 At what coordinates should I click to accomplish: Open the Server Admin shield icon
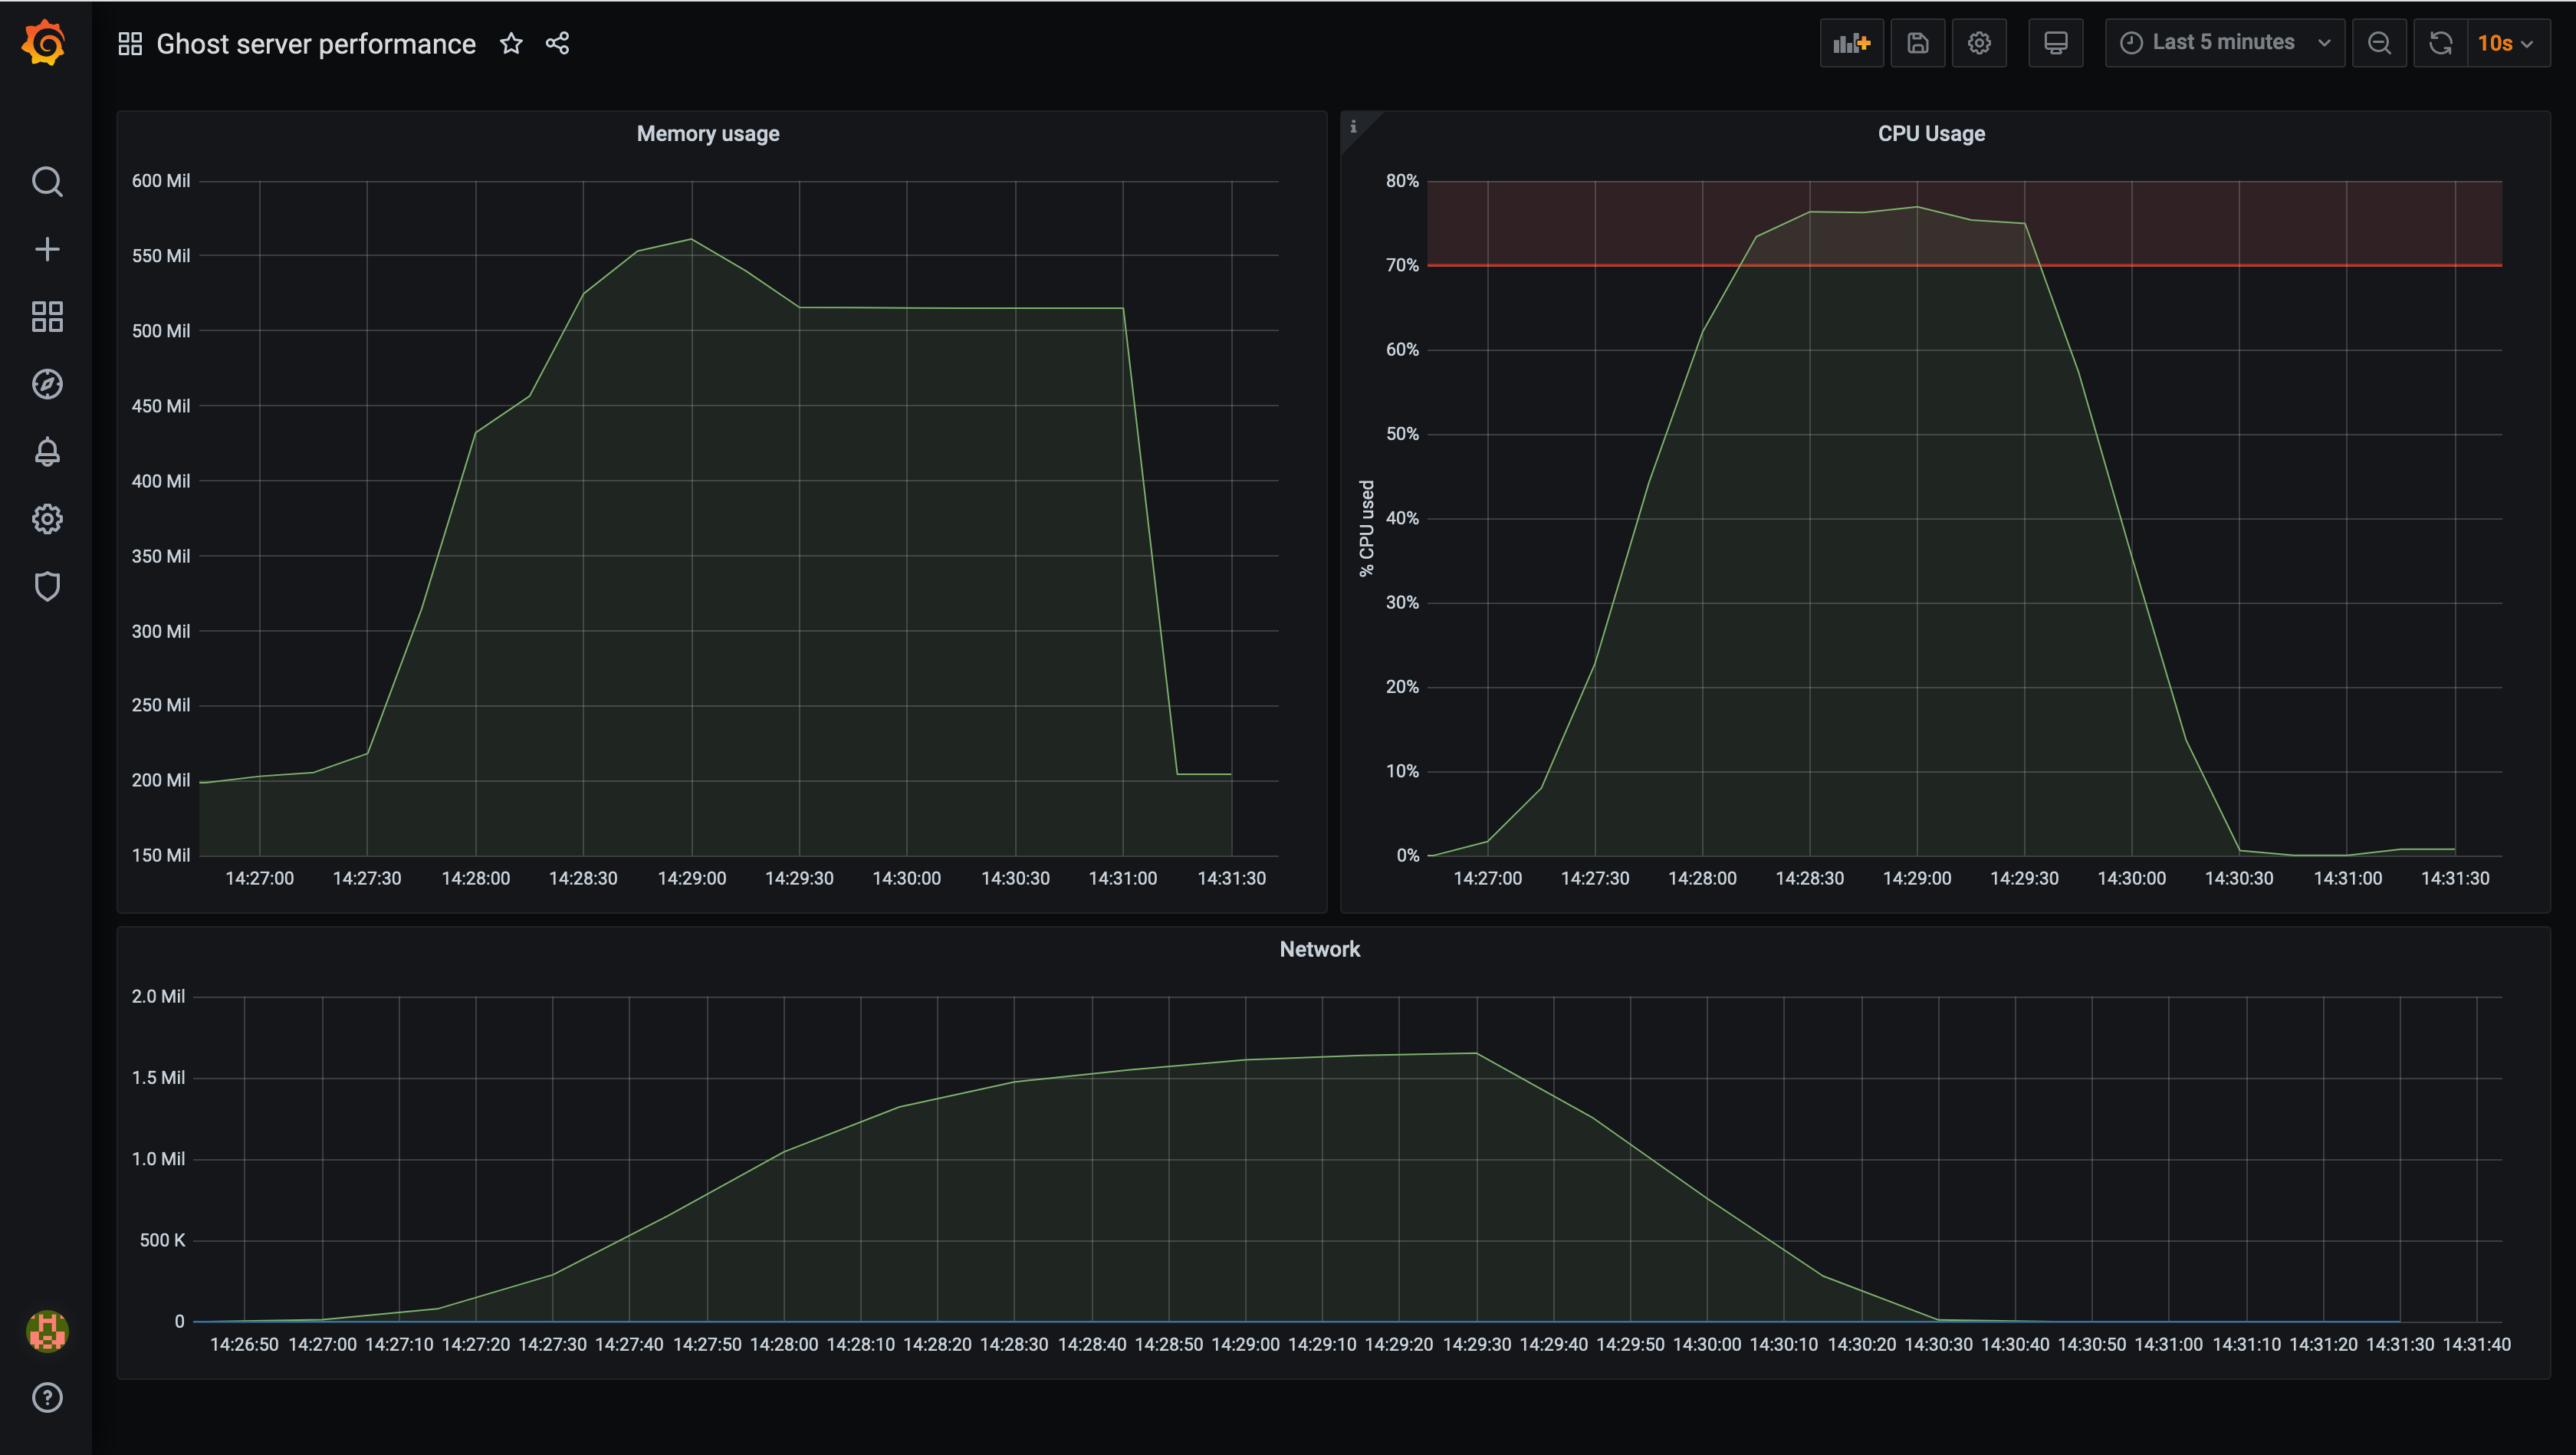coord(47,586)
